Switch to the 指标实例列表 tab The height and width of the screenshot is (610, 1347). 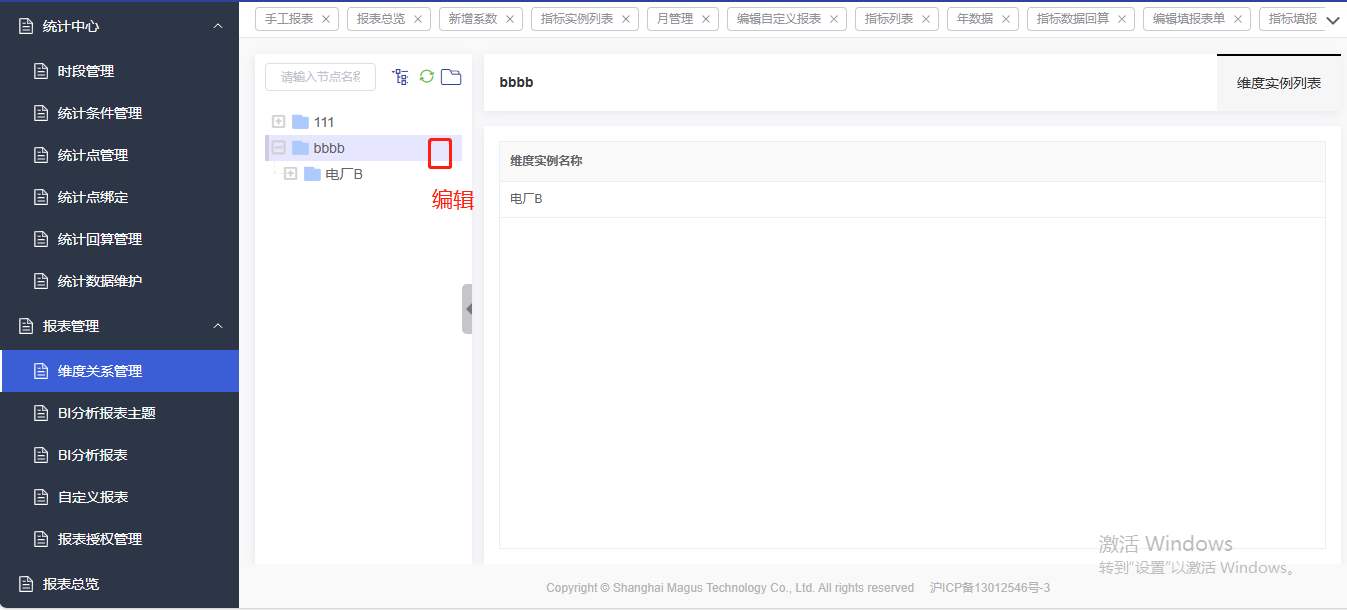click(x=577, y=19)
